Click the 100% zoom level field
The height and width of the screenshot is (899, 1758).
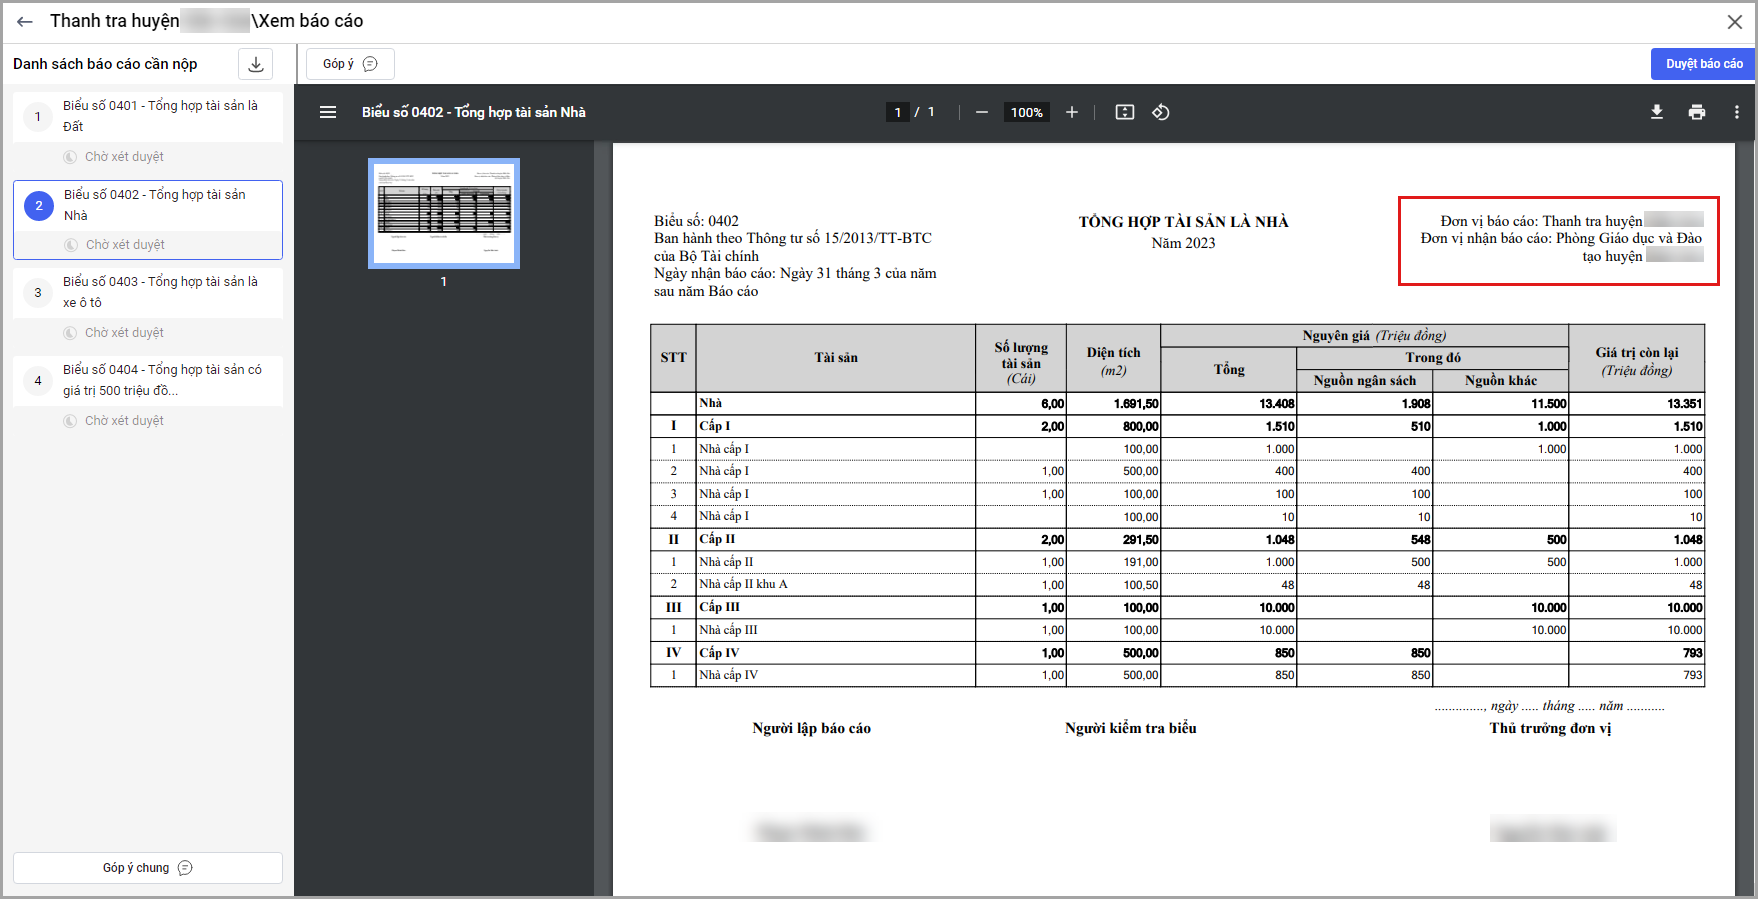click(x=1027, y=112)
